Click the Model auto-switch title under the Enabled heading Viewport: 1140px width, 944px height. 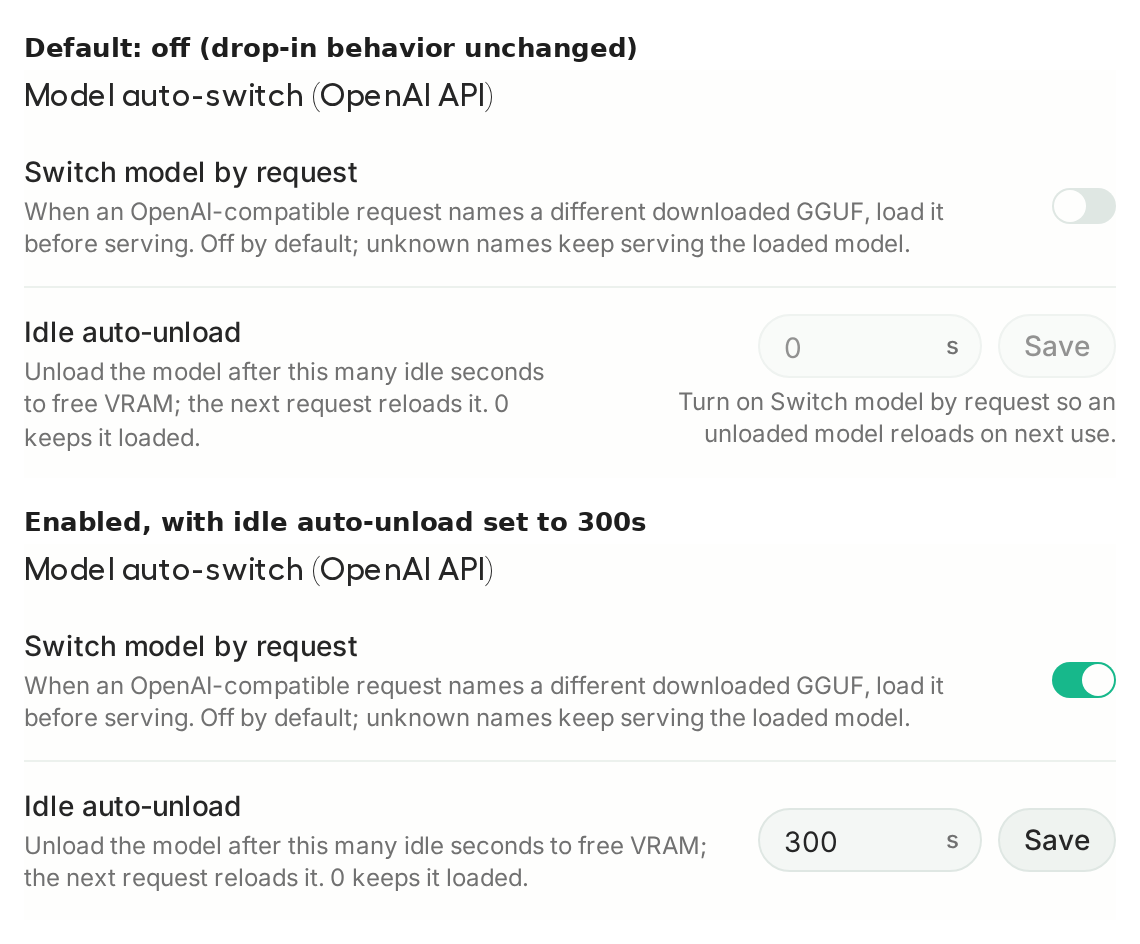(x=259, y=569)
